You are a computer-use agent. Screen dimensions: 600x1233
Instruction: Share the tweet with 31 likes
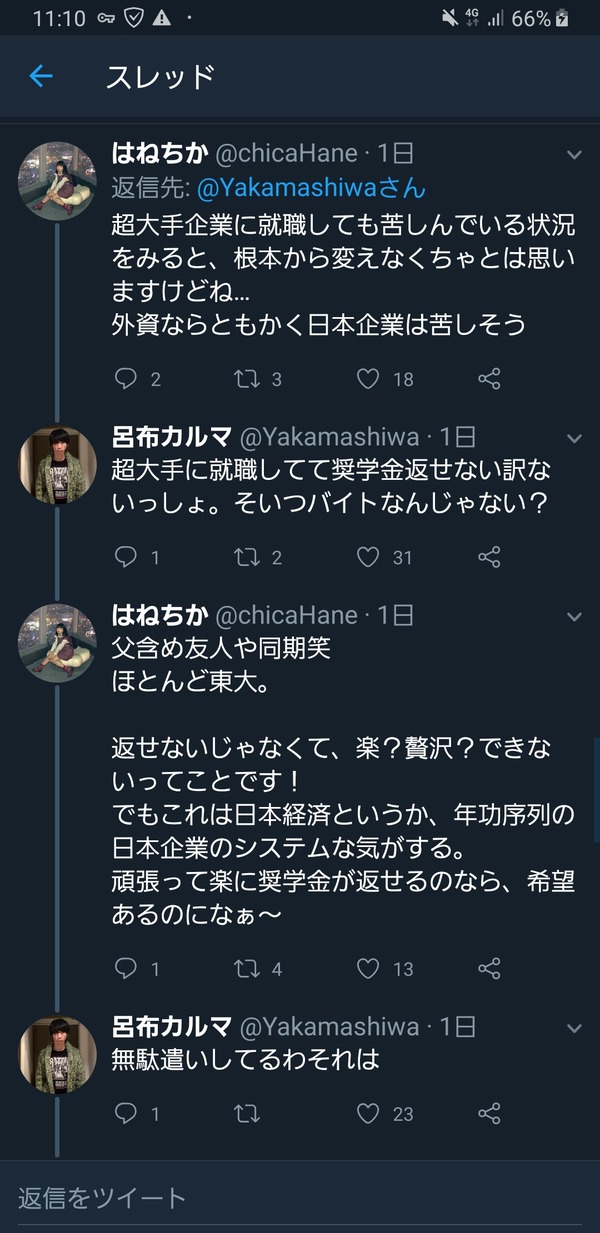point(489,557)
